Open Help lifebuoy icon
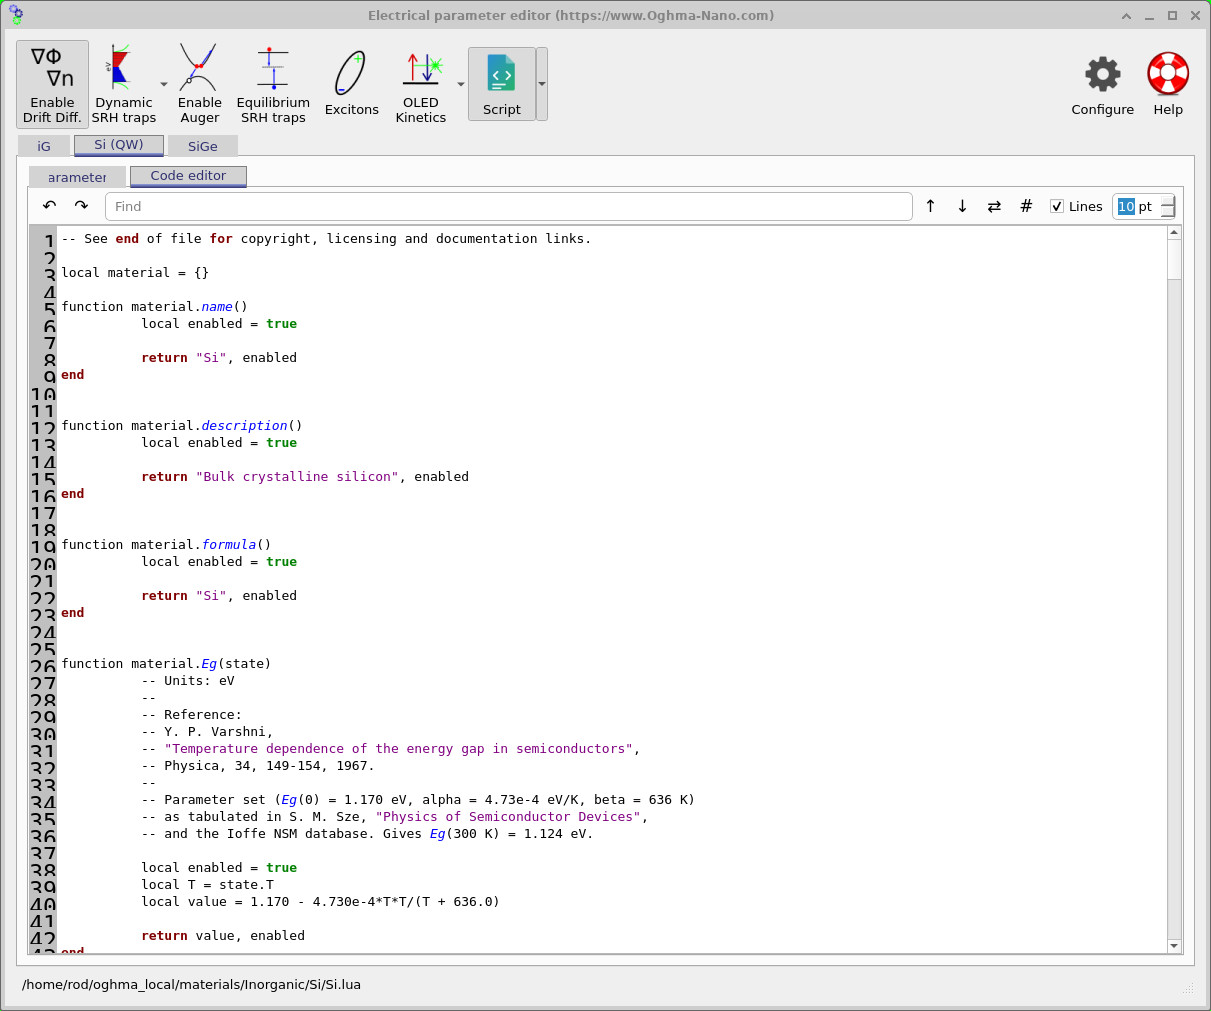This screenshot has width=1211, height=1011. 1168,84
